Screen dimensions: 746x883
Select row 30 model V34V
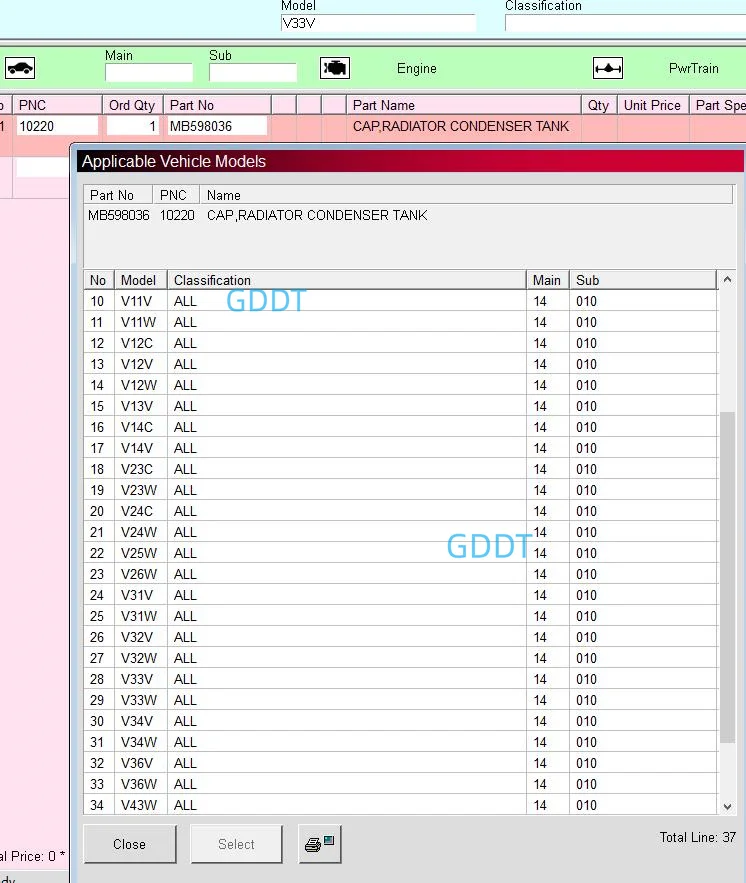coord(400,721)
